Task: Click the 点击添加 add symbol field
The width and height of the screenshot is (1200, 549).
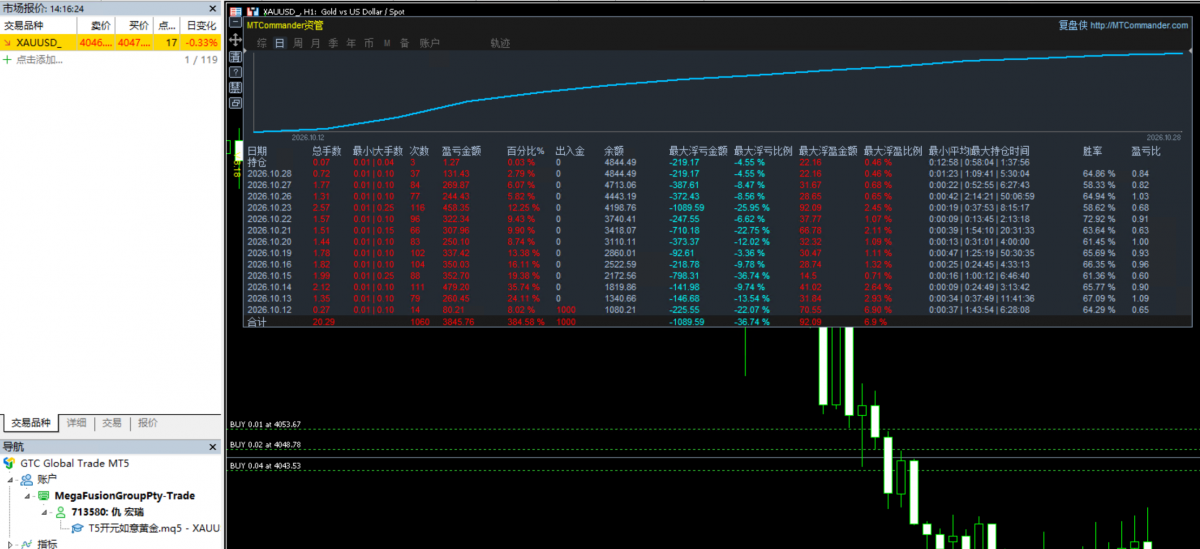Action: tap(39, 60)
